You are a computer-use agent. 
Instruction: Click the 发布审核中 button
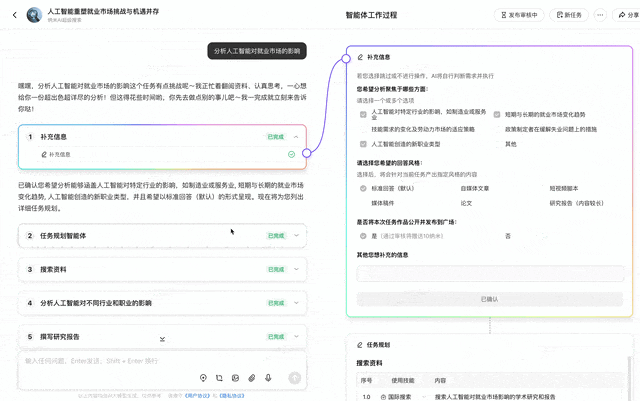coord(518,15)
